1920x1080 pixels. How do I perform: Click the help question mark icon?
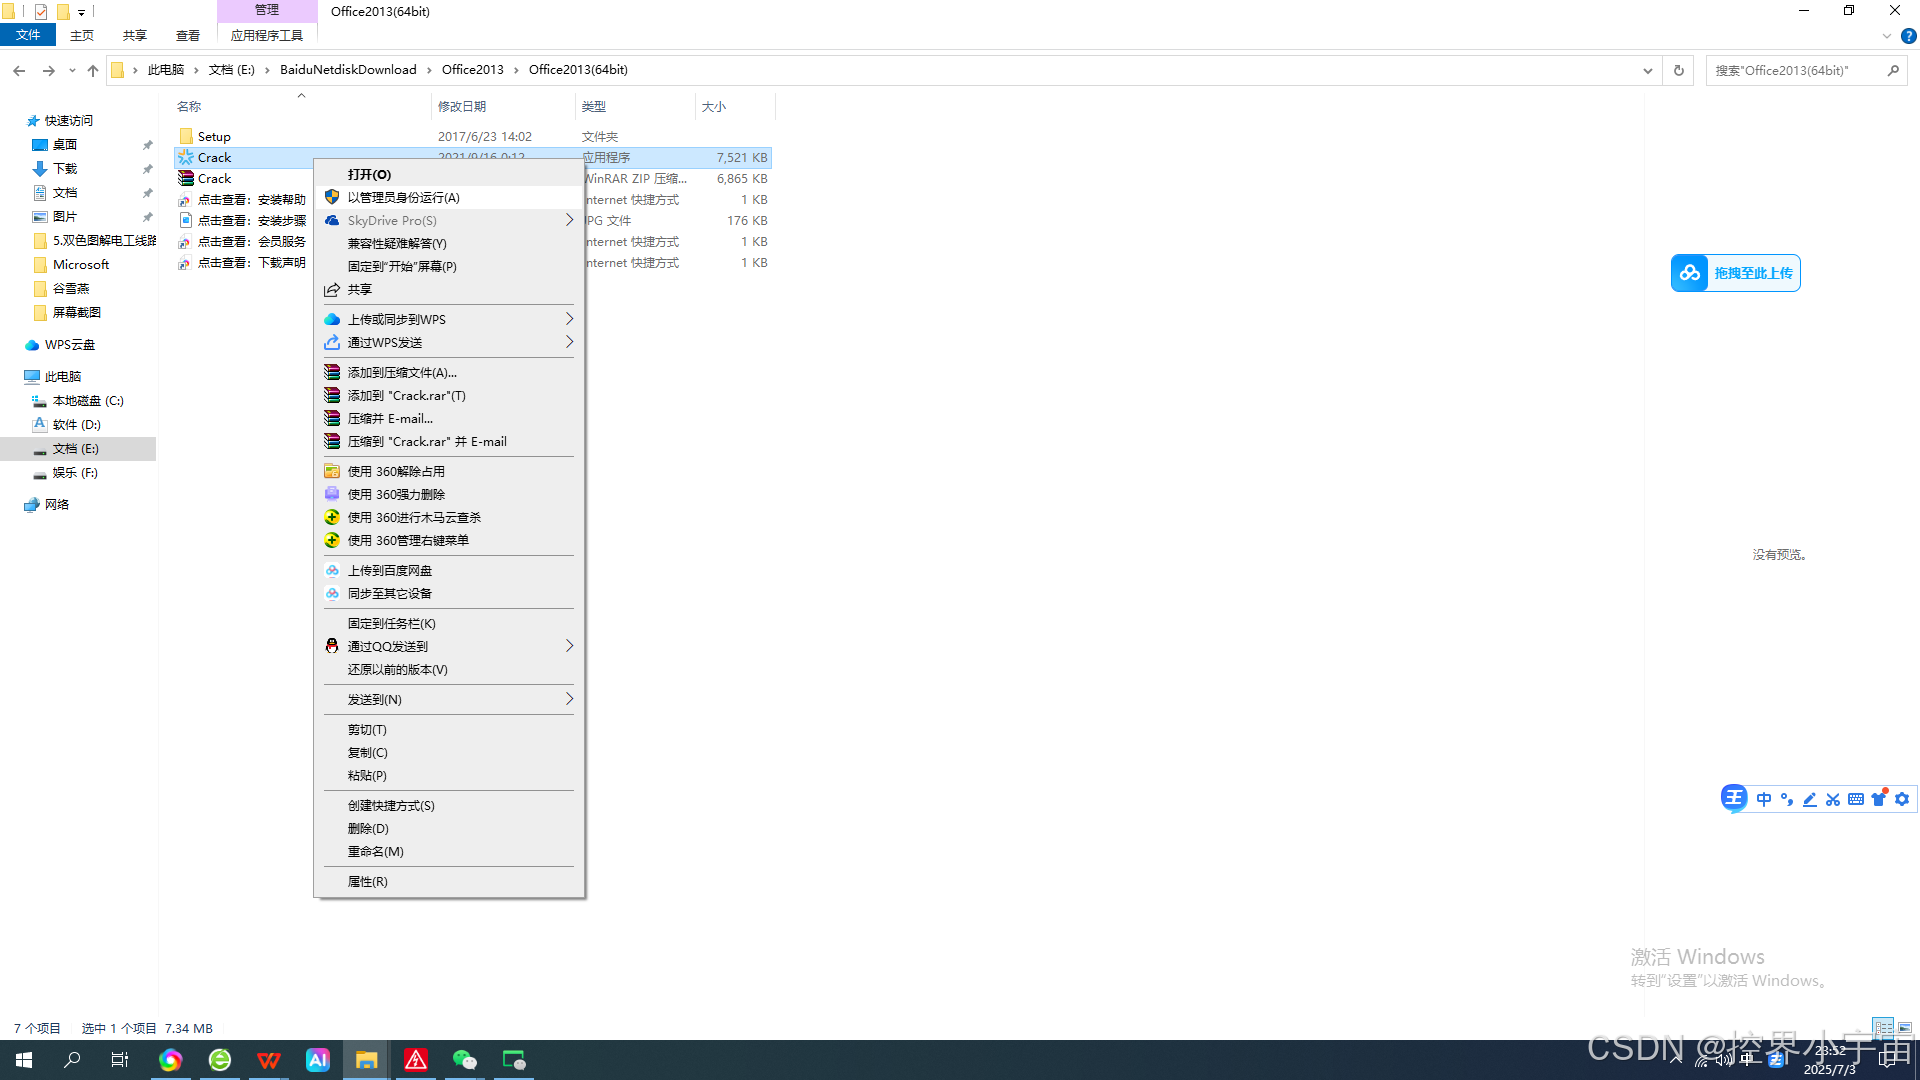click(1908, 36)
